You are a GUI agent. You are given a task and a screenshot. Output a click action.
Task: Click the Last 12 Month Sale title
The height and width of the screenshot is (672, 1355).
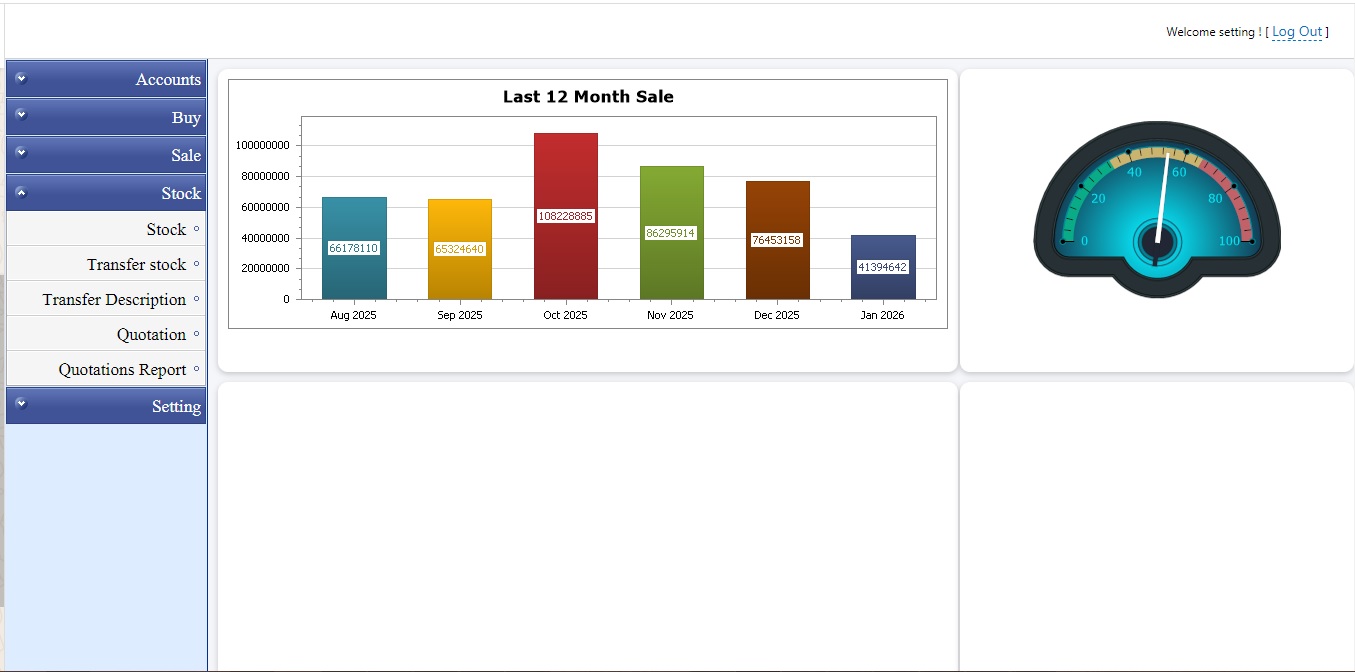tap(588, 97)
